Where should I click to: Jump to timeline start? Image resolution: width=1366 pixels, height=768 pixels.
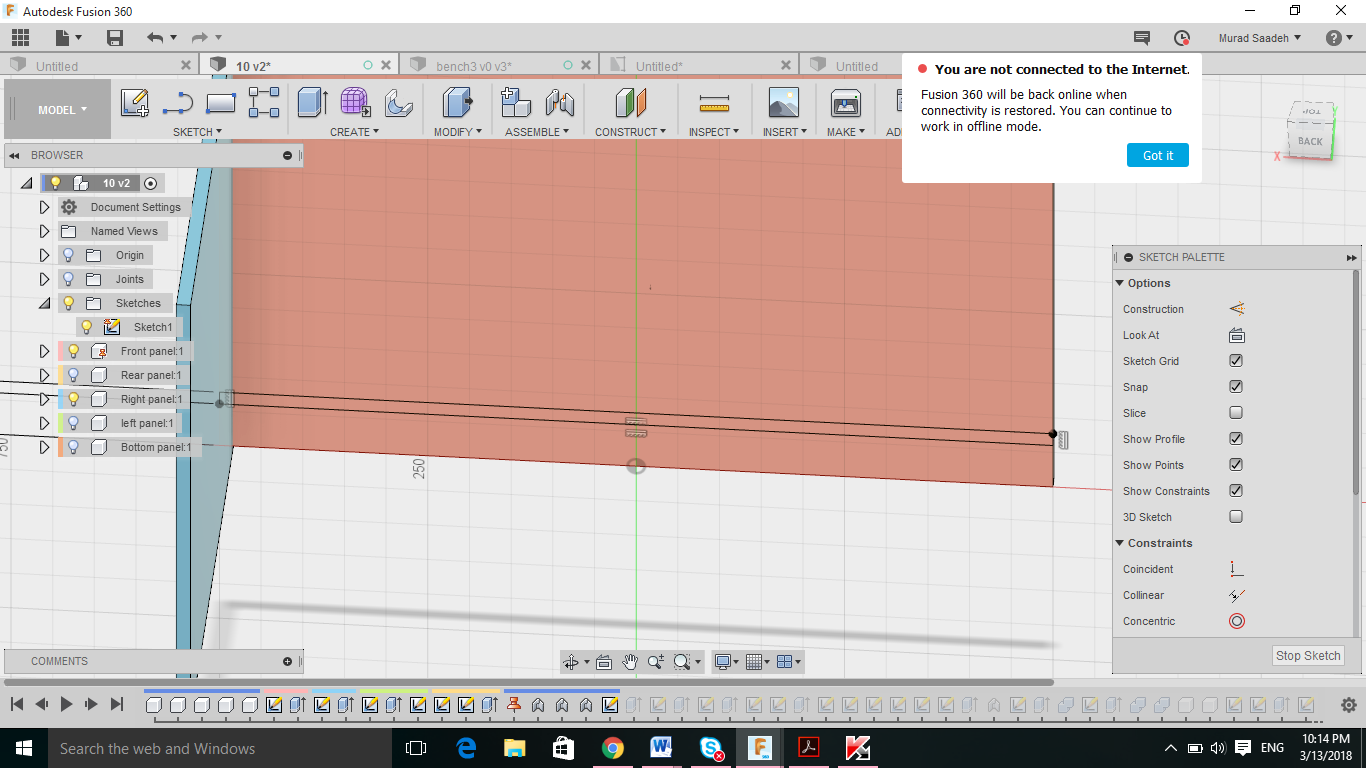[x=17, y=705]
